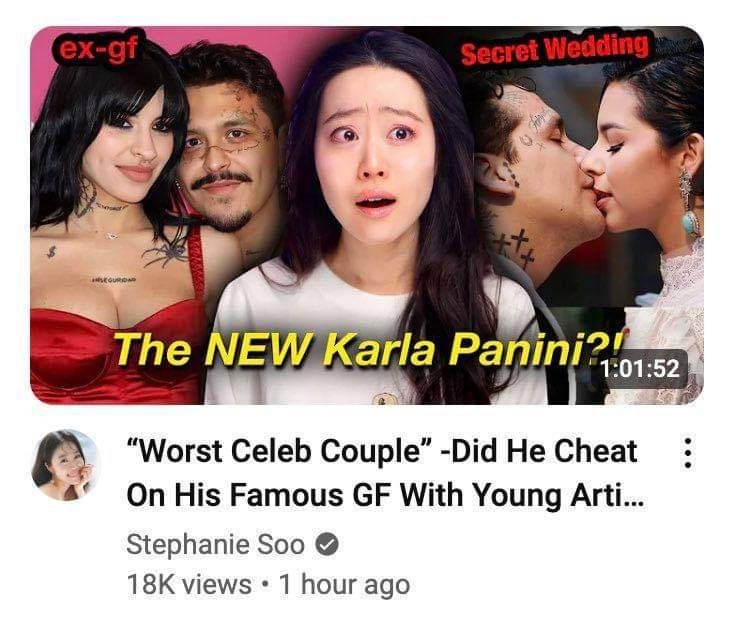Expand the truncated title ellipsis after 'Arti'

point(632,503)
